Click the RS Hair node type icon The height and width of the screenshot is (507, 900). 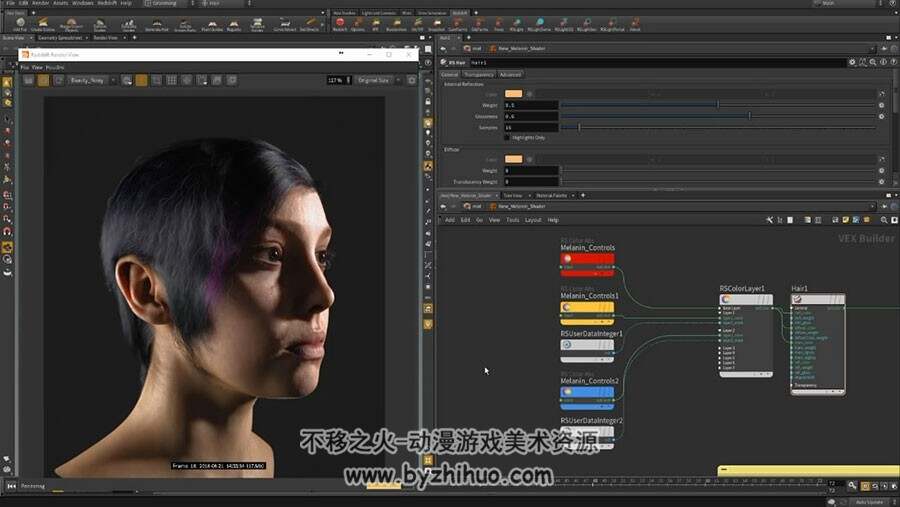[x=444, y=62]
